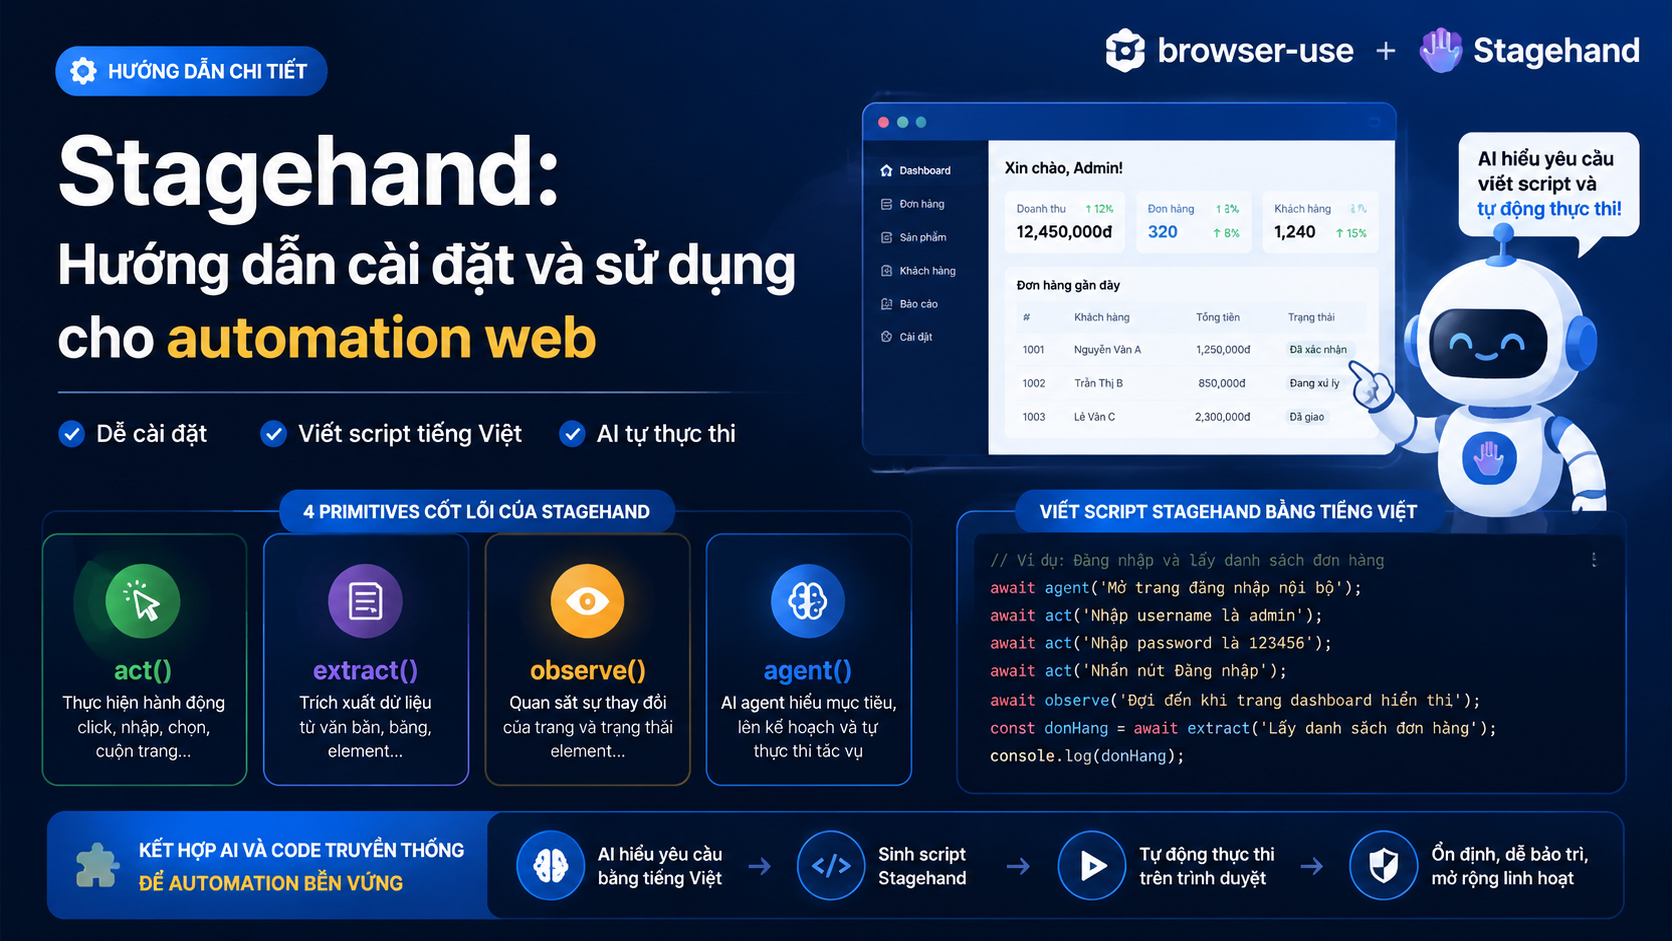Click the Đang xử lý status of order 1002
The width and height of the screenshot is (1672, 941).
click(1314, 383)
